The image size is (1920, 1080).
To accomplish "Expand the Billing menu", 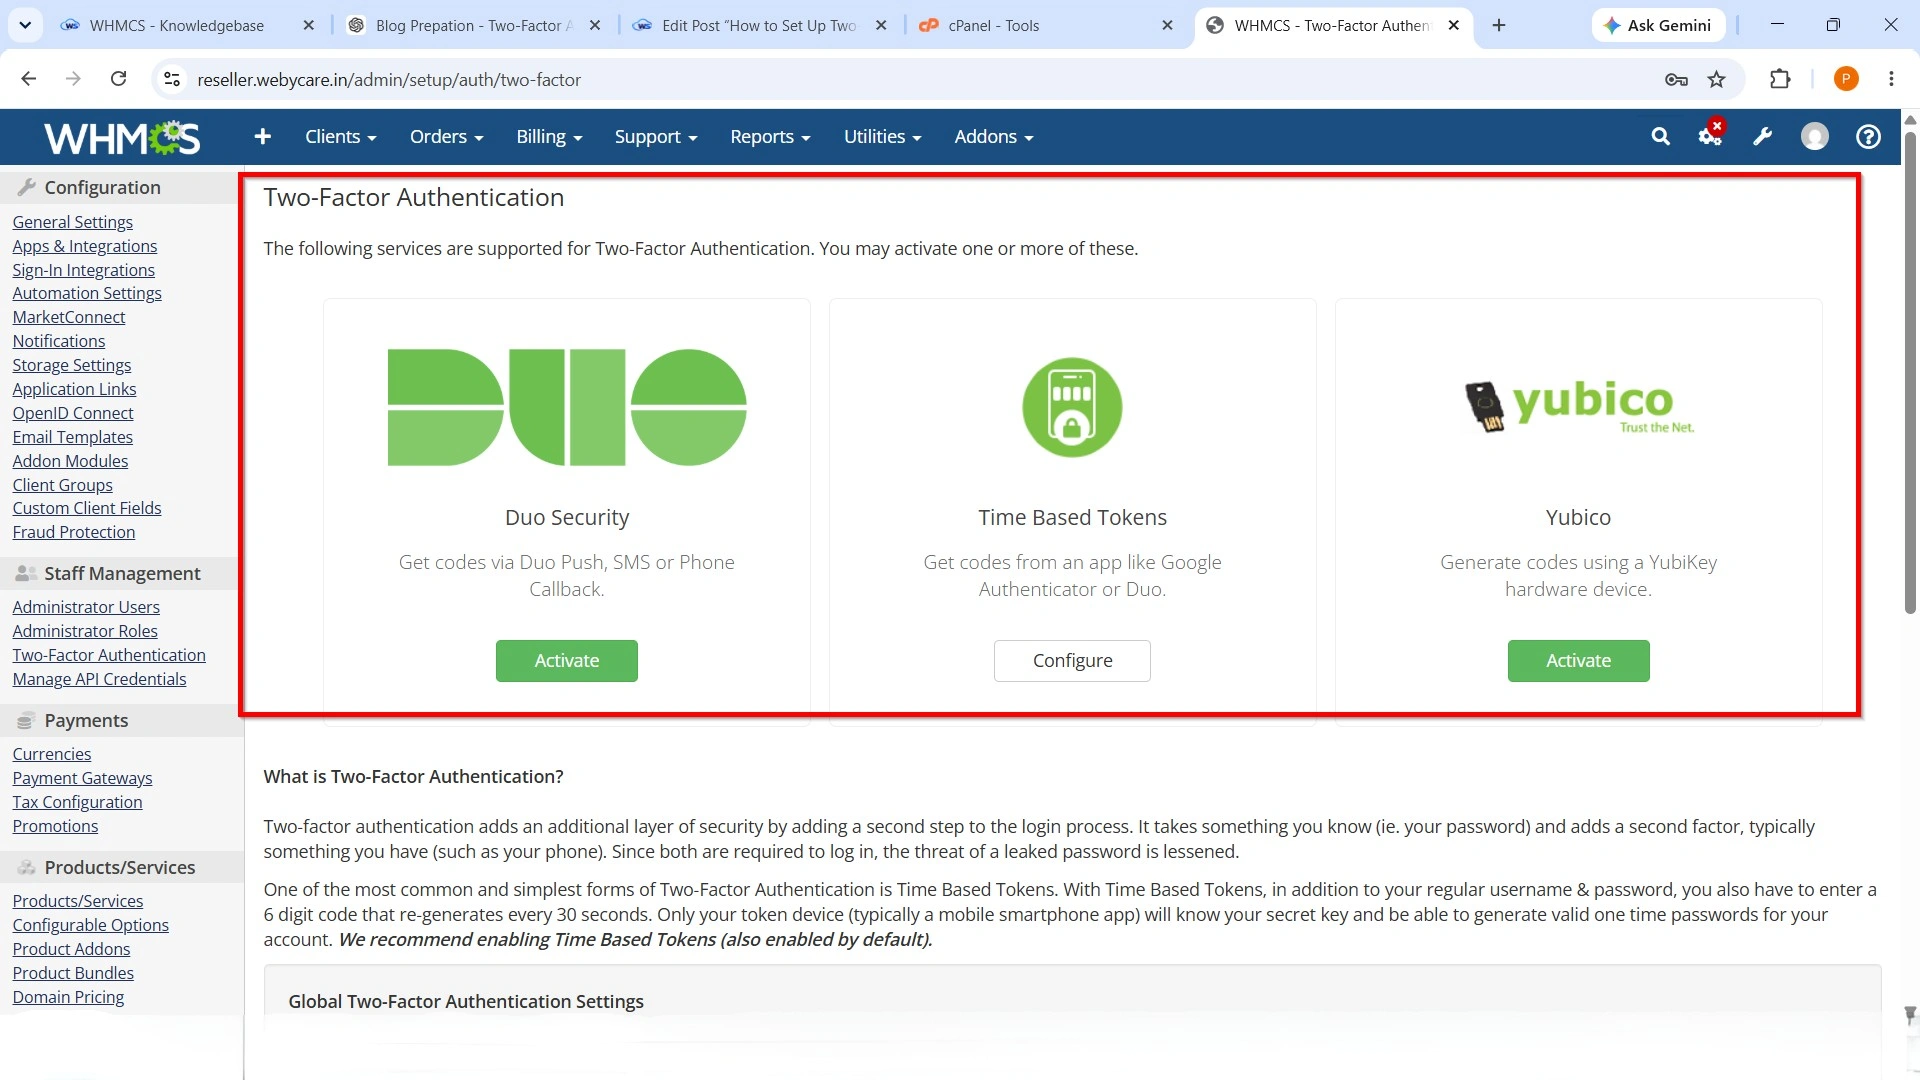I will tap(549, 137).
